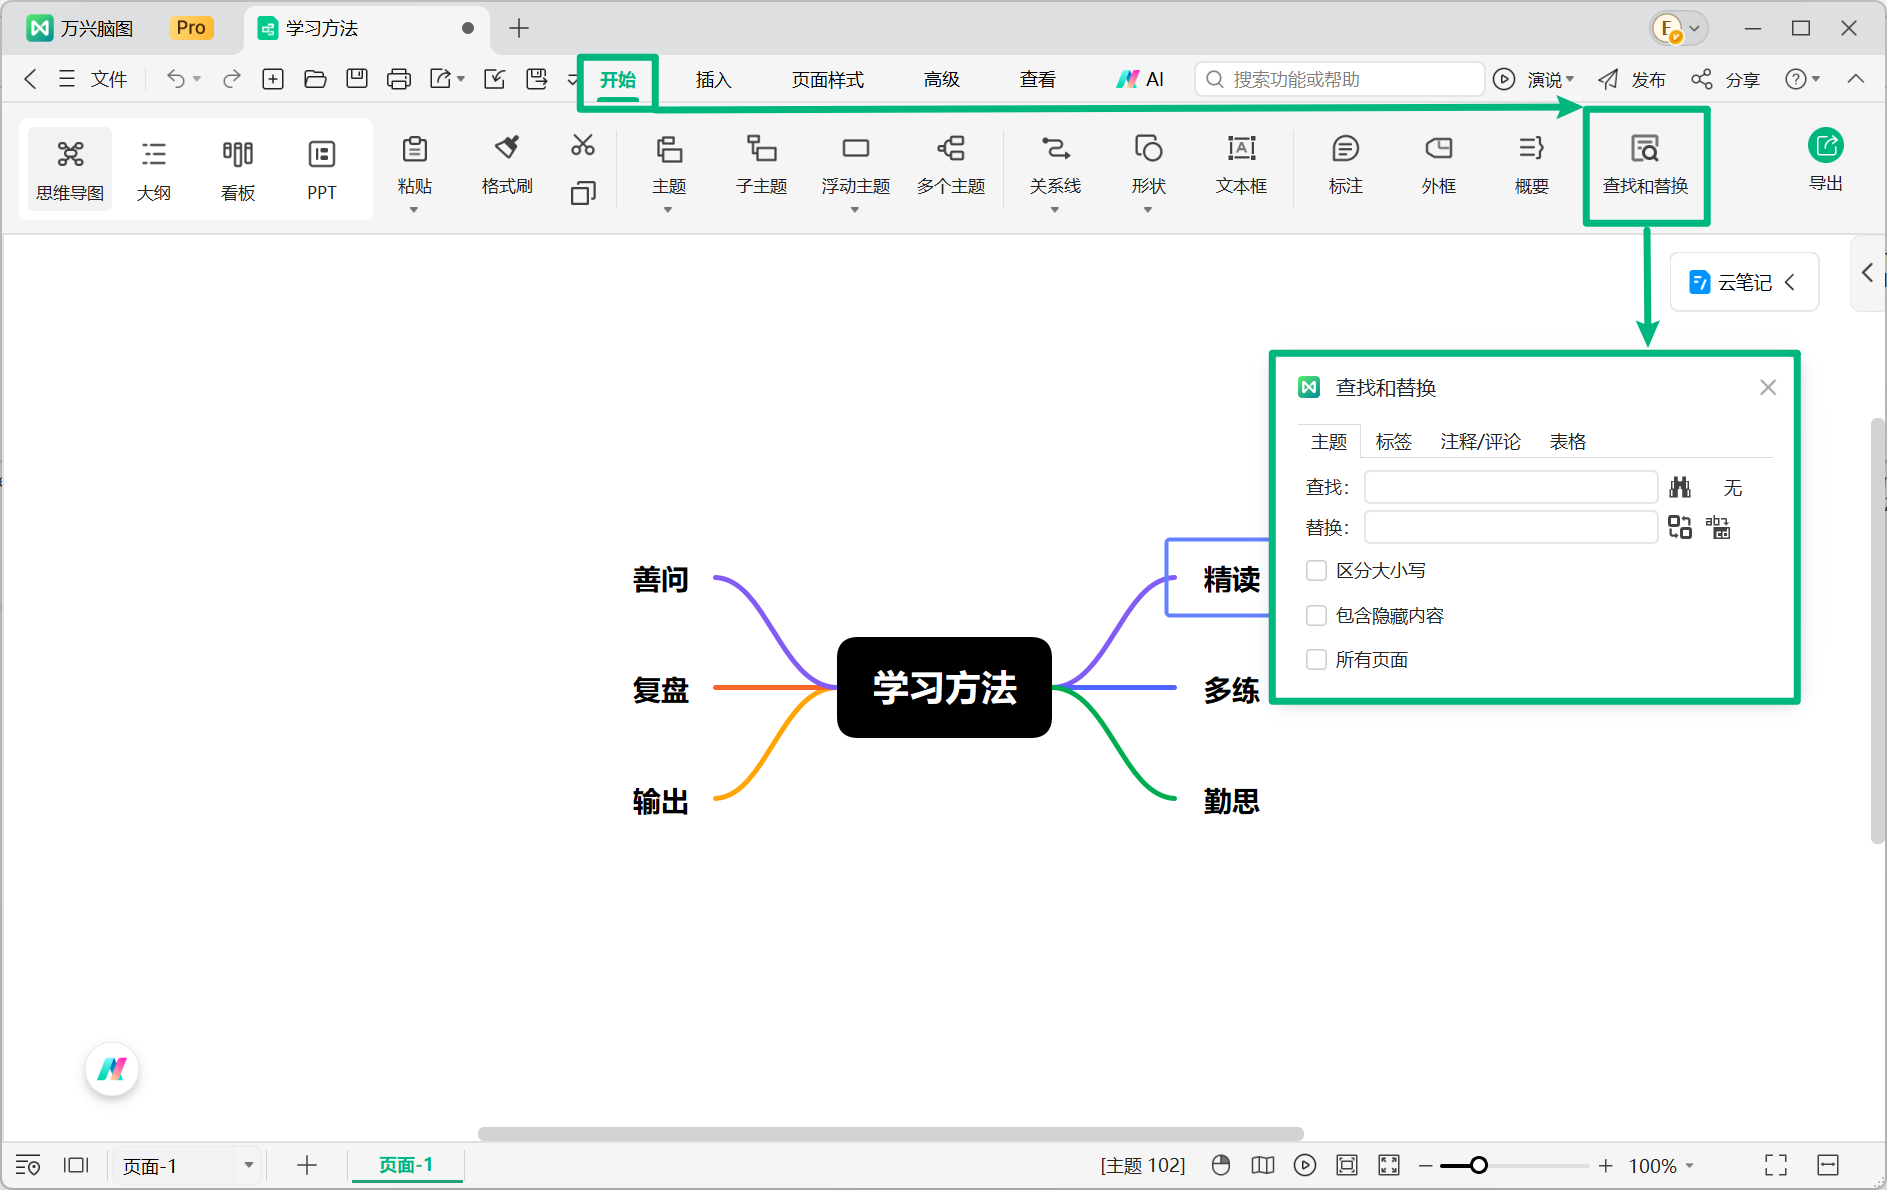Start the status bar play presentation icon
The height and width of the screenshot is (1190, 1887).
pyautogui.click(x=1305, y=1165)
